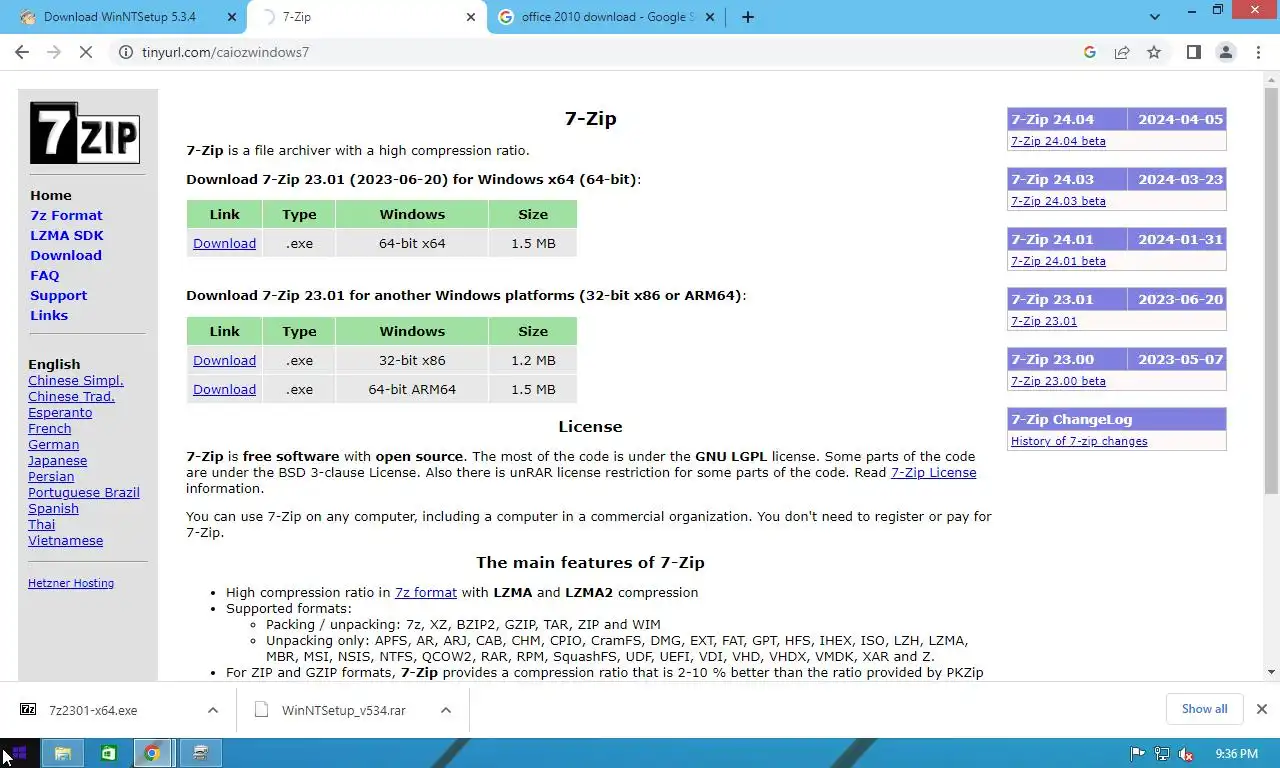1280x768 pixels.
Task: Open 7-Zip 24.03 beta news link
Action: pyautogui.click(x=1058, y=201)
